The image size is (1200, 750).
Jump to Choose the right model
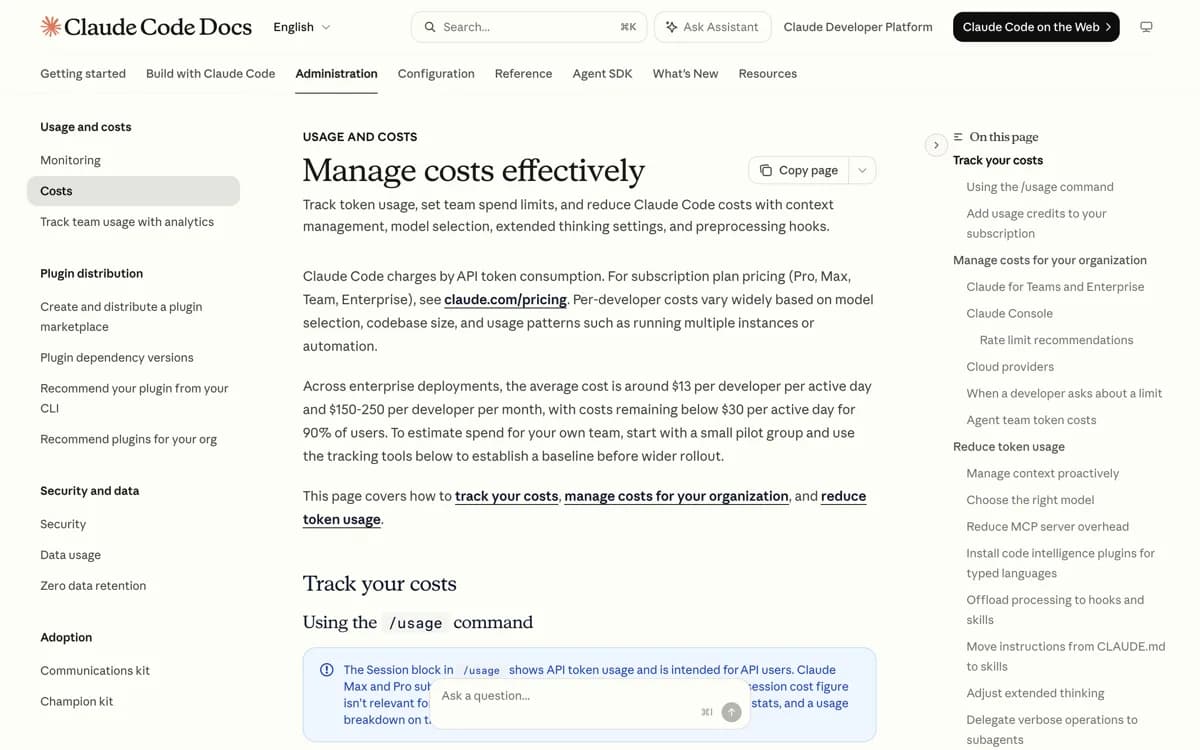(1030, 500)
